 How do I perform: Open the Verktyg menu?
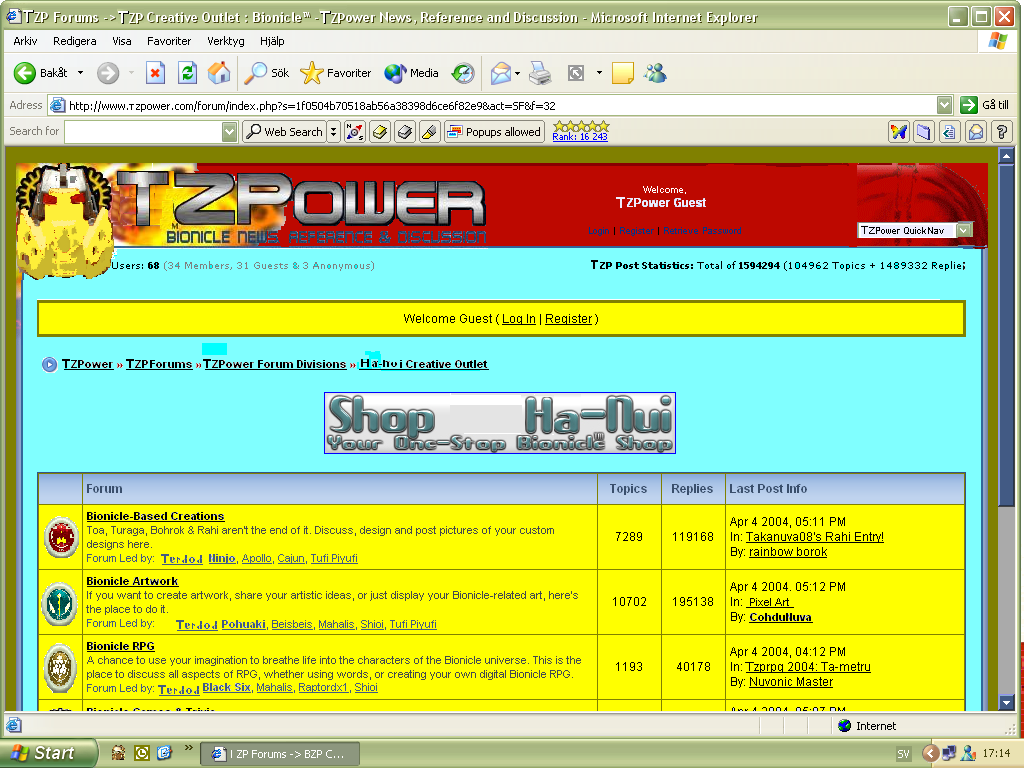(x=225, y=41)
